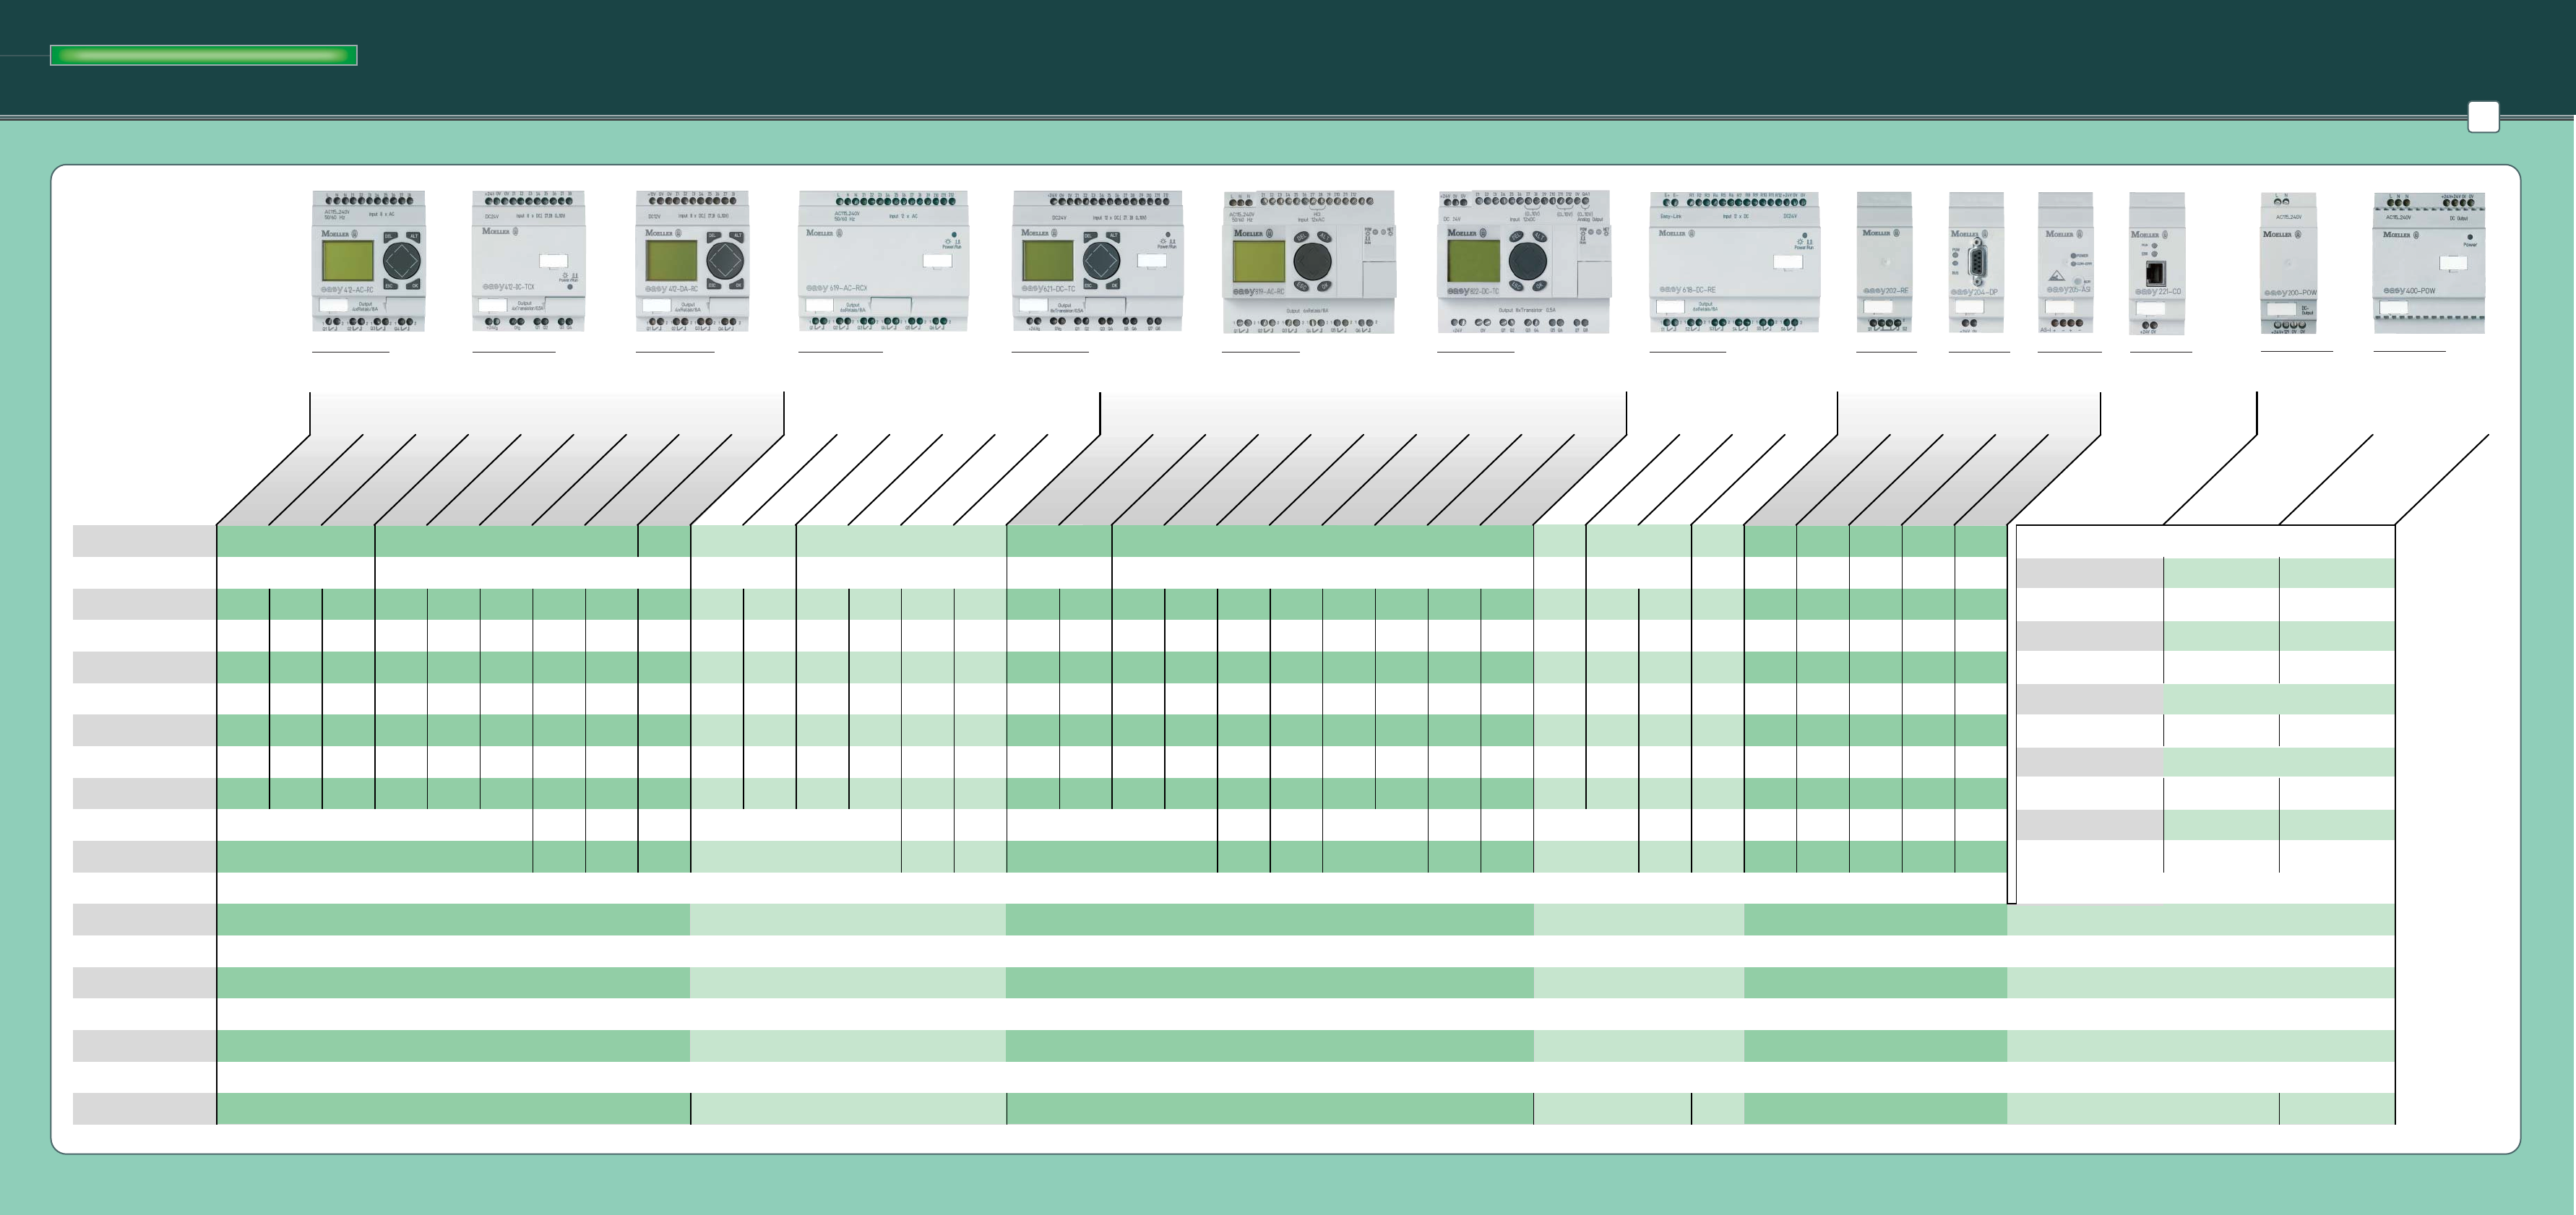Screen dimensions: 2576x1215
Task: Click the easy 412-AC-RC relay image
Action: coord(369,261)
